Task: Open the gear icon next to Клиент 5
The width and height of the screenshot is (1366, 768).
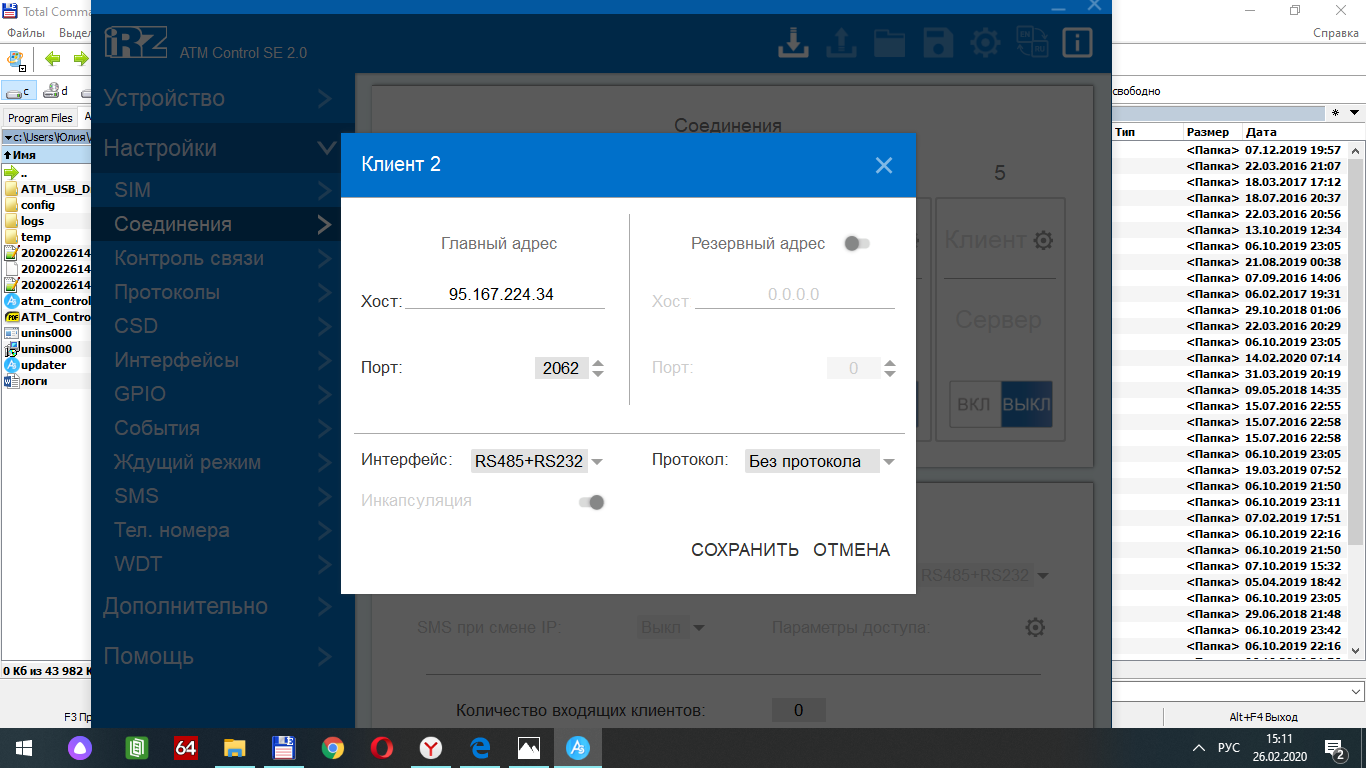Action: click(1043, 240)
